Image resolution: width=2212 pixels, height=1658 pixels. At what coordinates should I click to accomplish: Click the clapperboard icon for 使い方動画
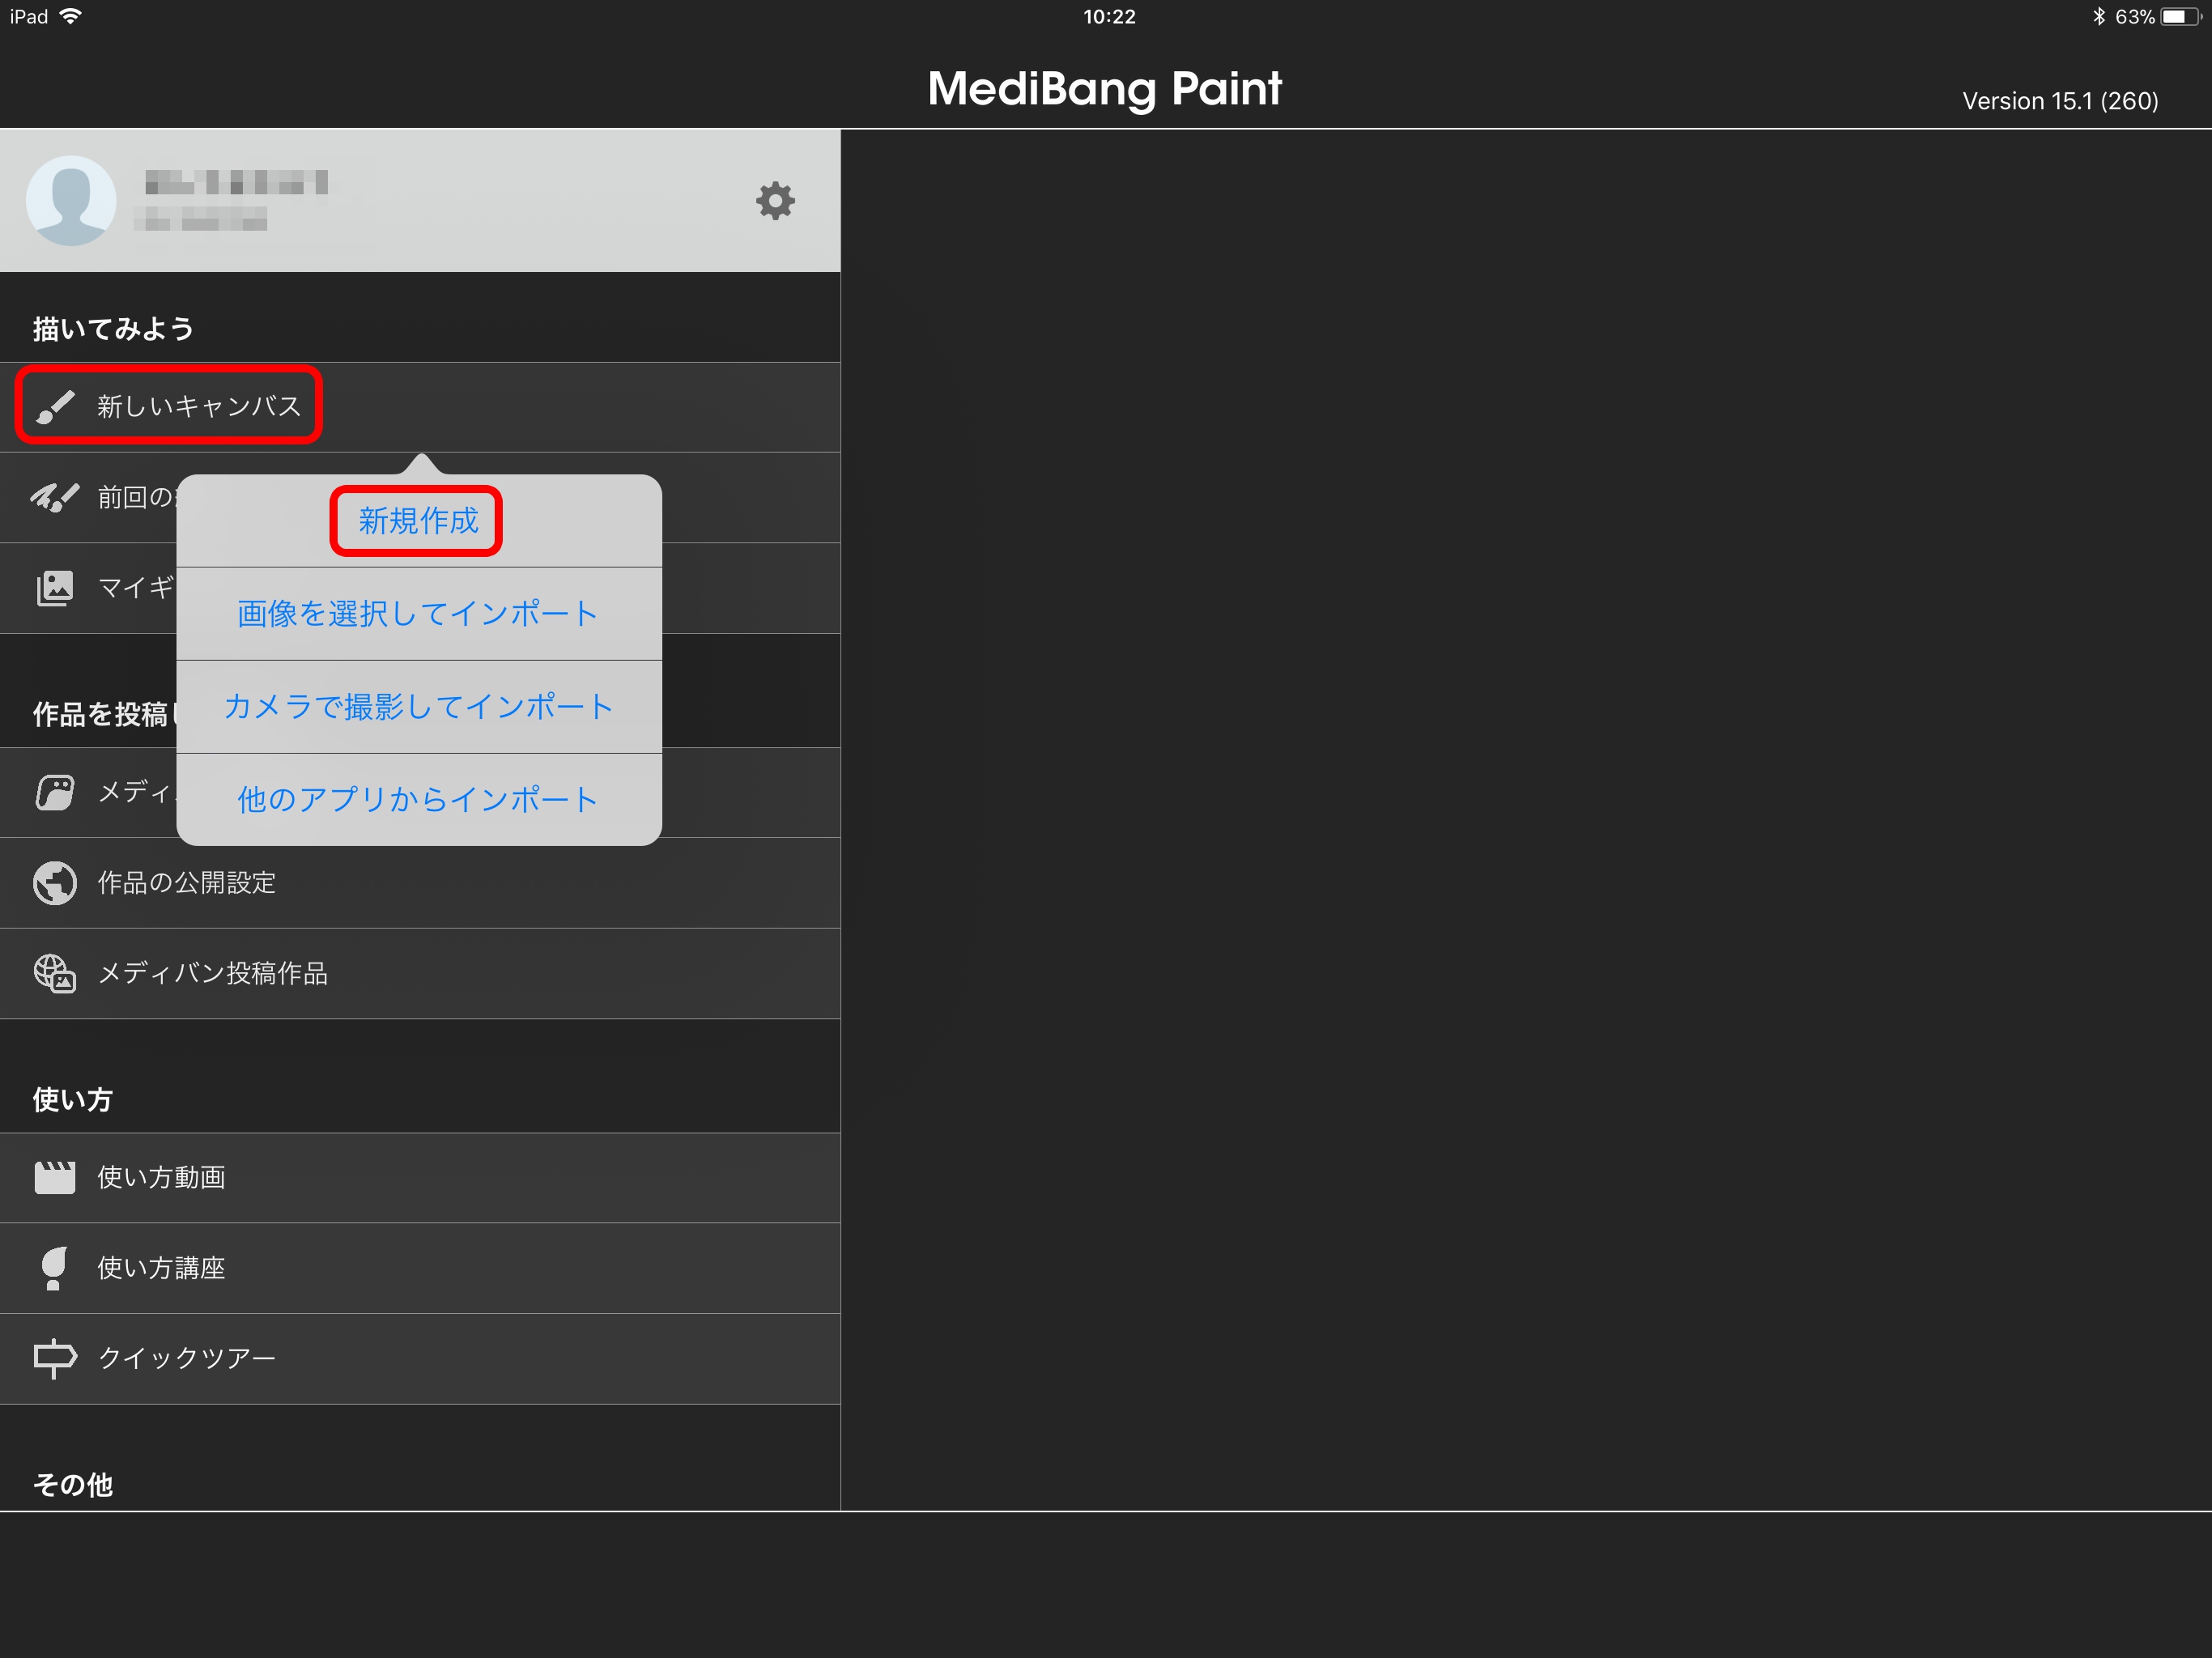pyautogui.click(x=55, y=1177)
